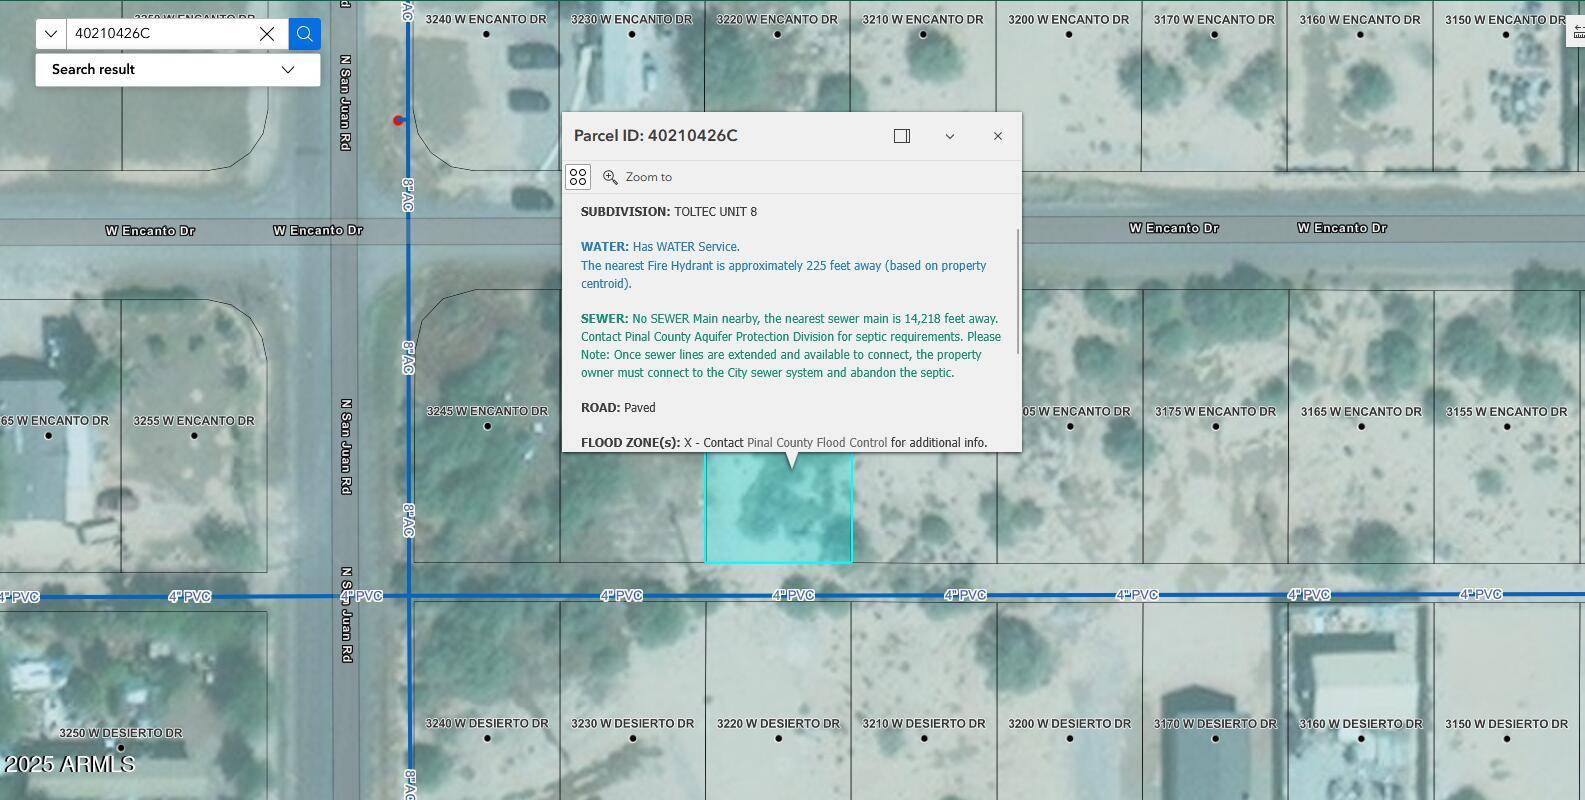Click parcel dot at 3210 W ENCANTO DR

tap(923, 35)
